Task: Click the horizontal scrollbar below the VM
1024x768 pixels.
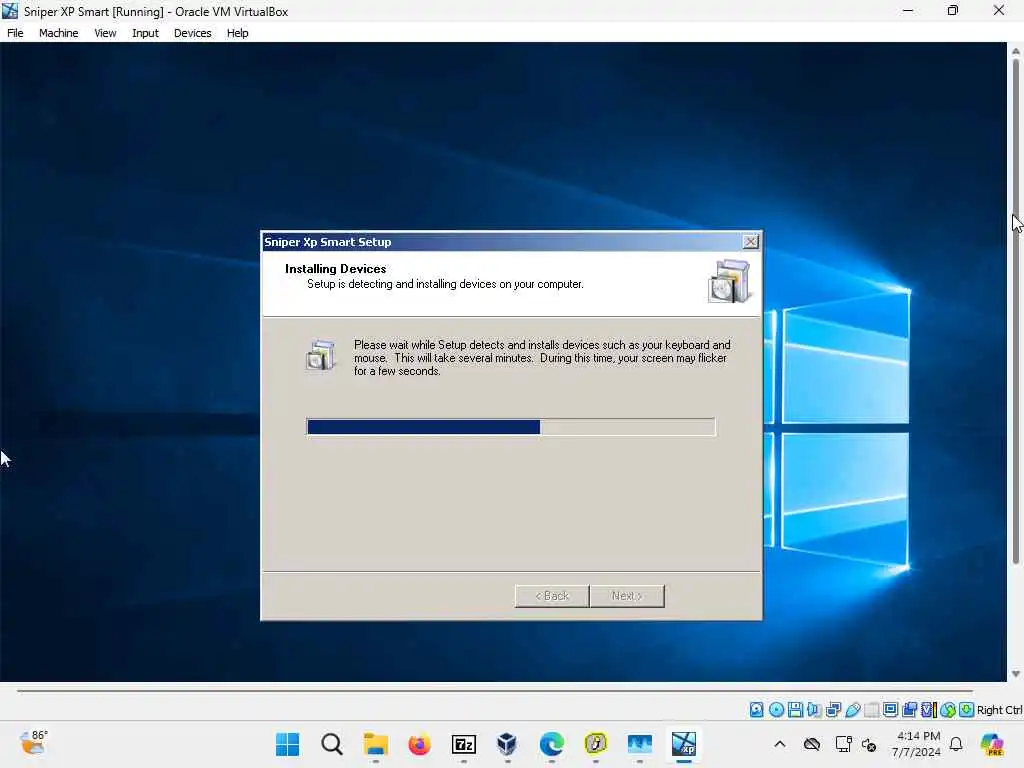Action: pyautogui.click(x=494, y=690)
